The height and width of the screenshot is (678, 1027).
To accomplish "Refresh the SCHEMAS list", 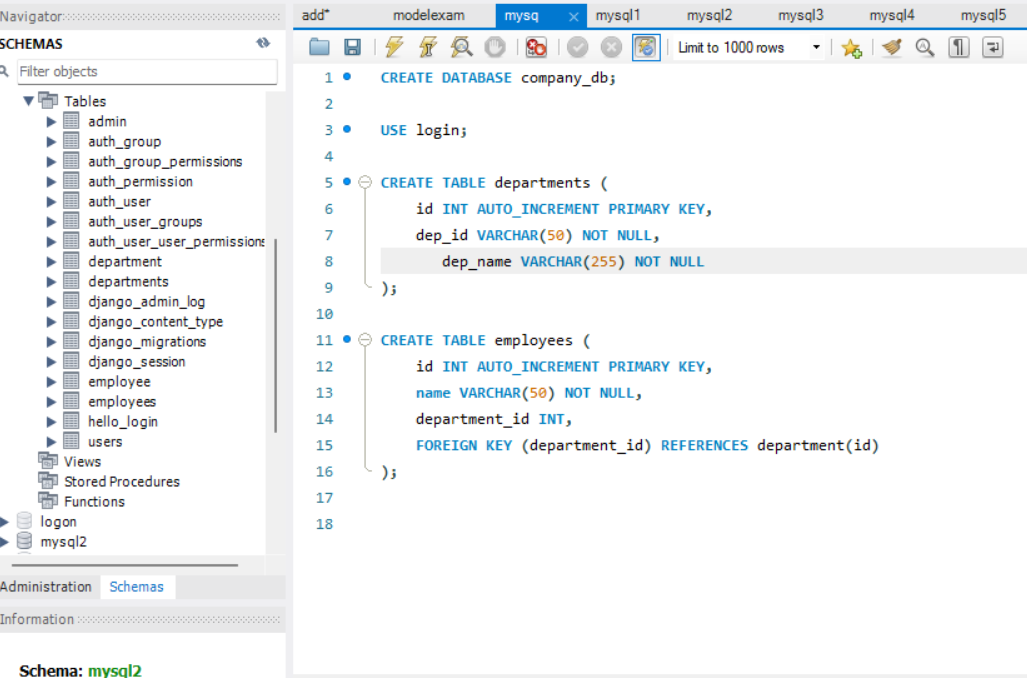I will (264, 43).
